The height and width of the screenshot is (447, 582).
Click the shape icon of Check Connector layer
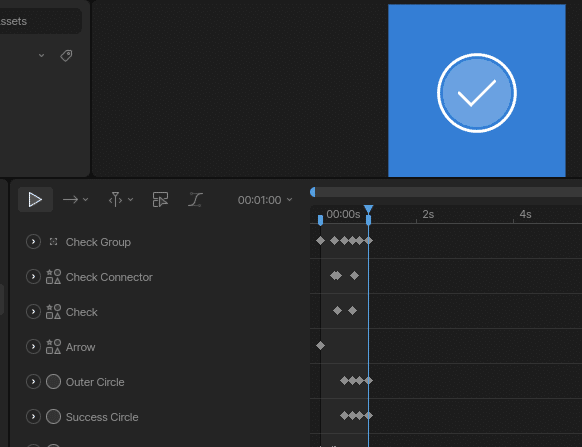point(53,277)
